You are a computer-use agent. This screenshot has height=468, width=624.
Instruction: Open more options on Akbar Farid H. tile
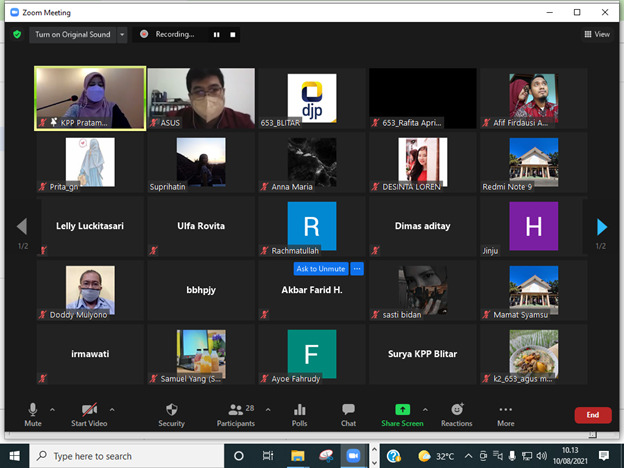click(357, 269)
